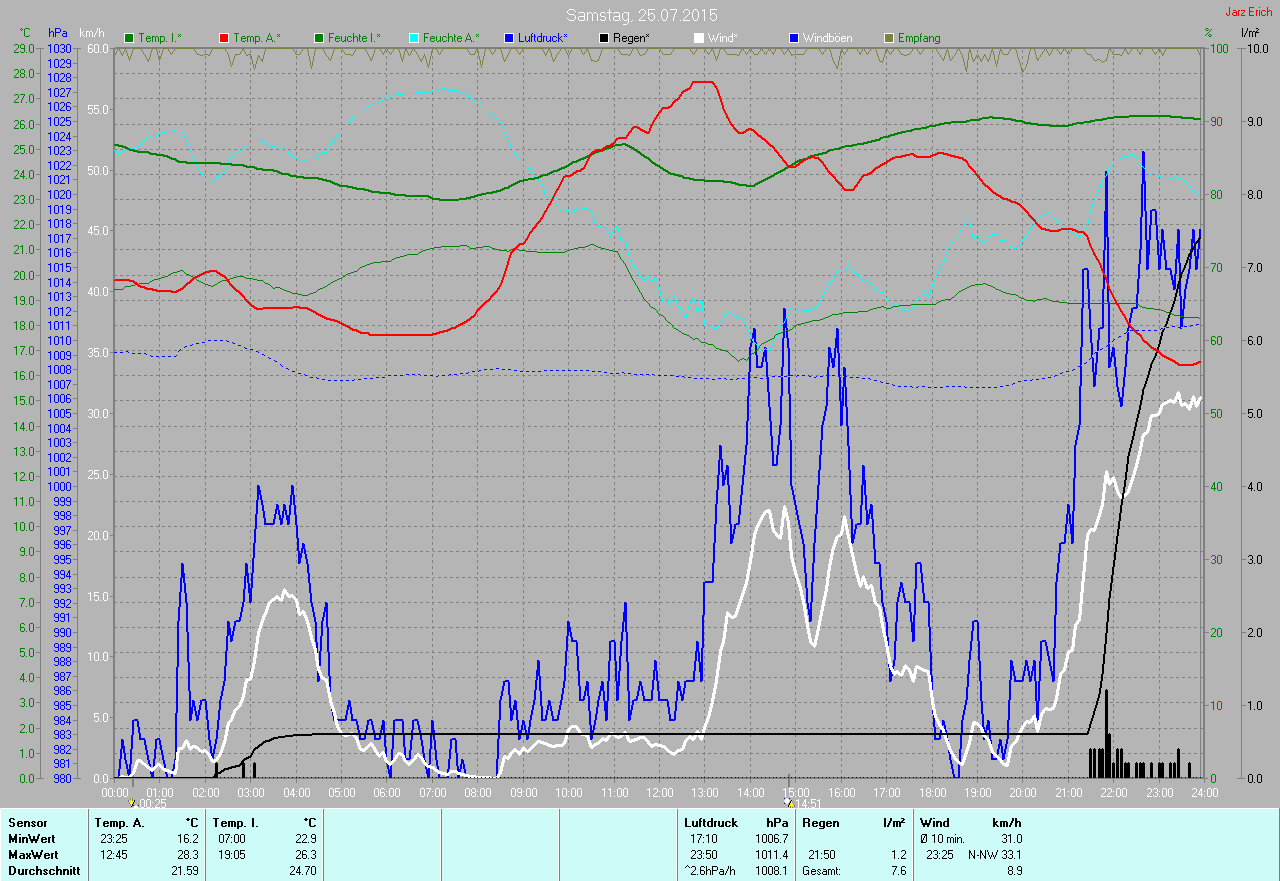The height and width of the screenshot is (881, 1280).
Task: Click the Jarz Erich label
Action: click(1249, 12)
